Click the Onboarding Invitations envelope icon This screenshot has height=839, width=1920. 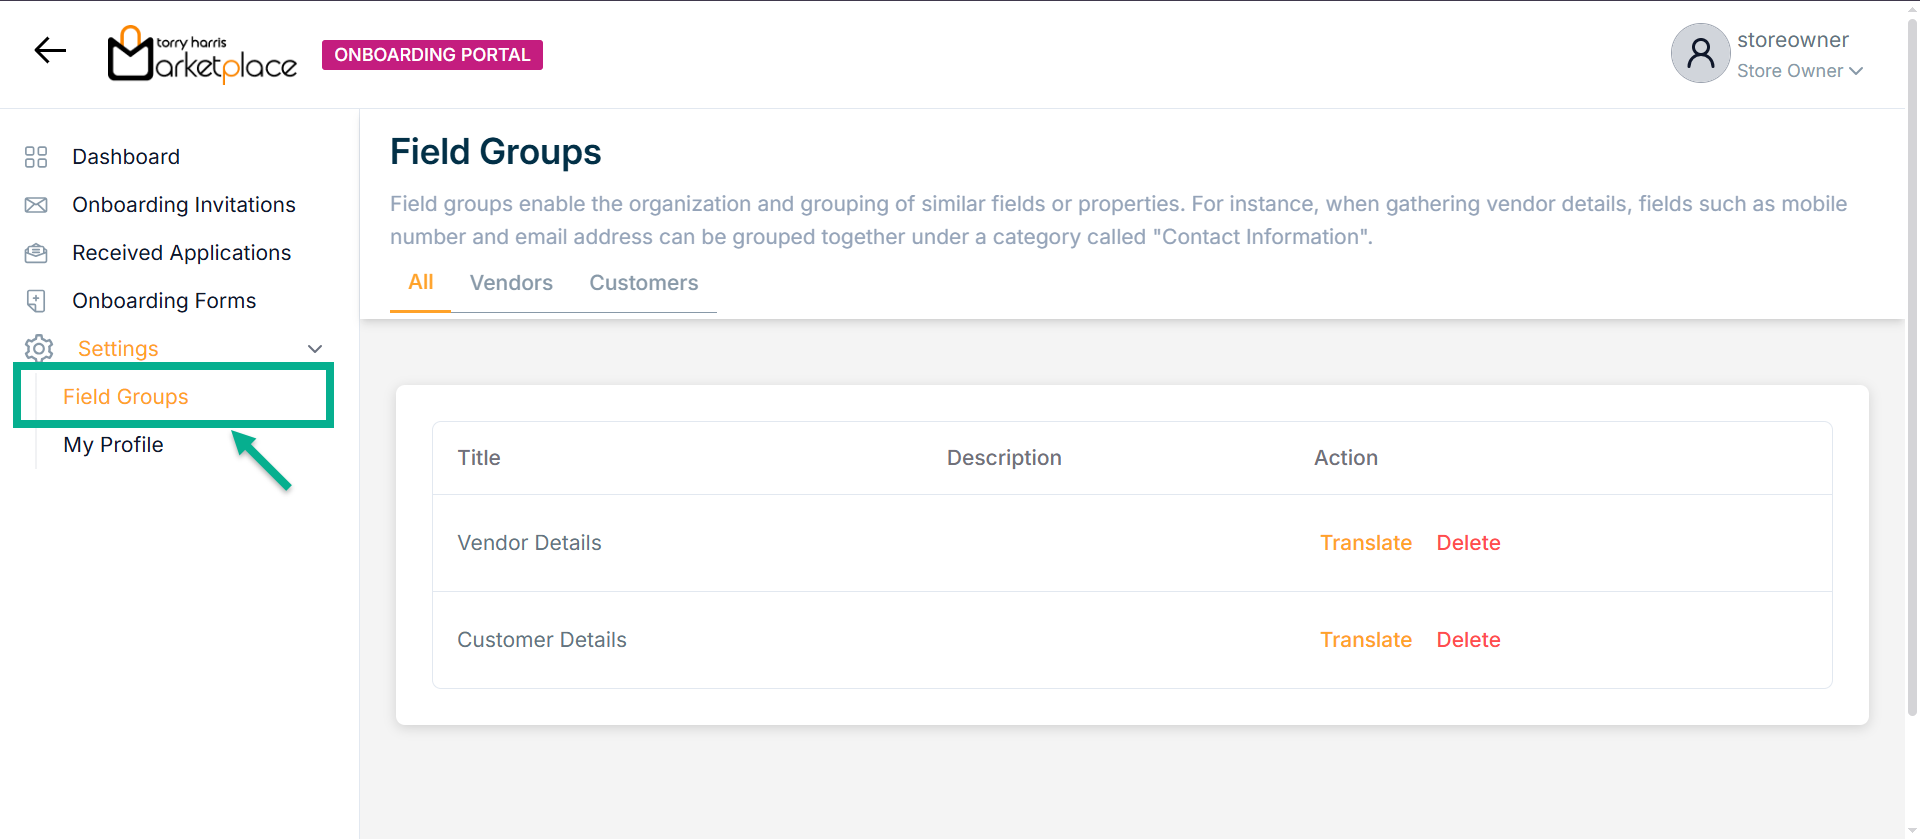(36, 205)
